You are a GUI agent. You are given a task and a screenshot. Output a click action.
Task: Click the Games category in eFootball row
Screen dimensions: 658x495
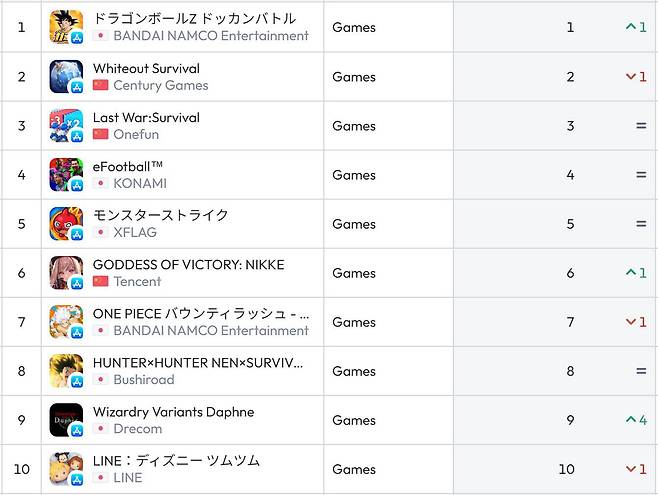(x=354, y=175)
